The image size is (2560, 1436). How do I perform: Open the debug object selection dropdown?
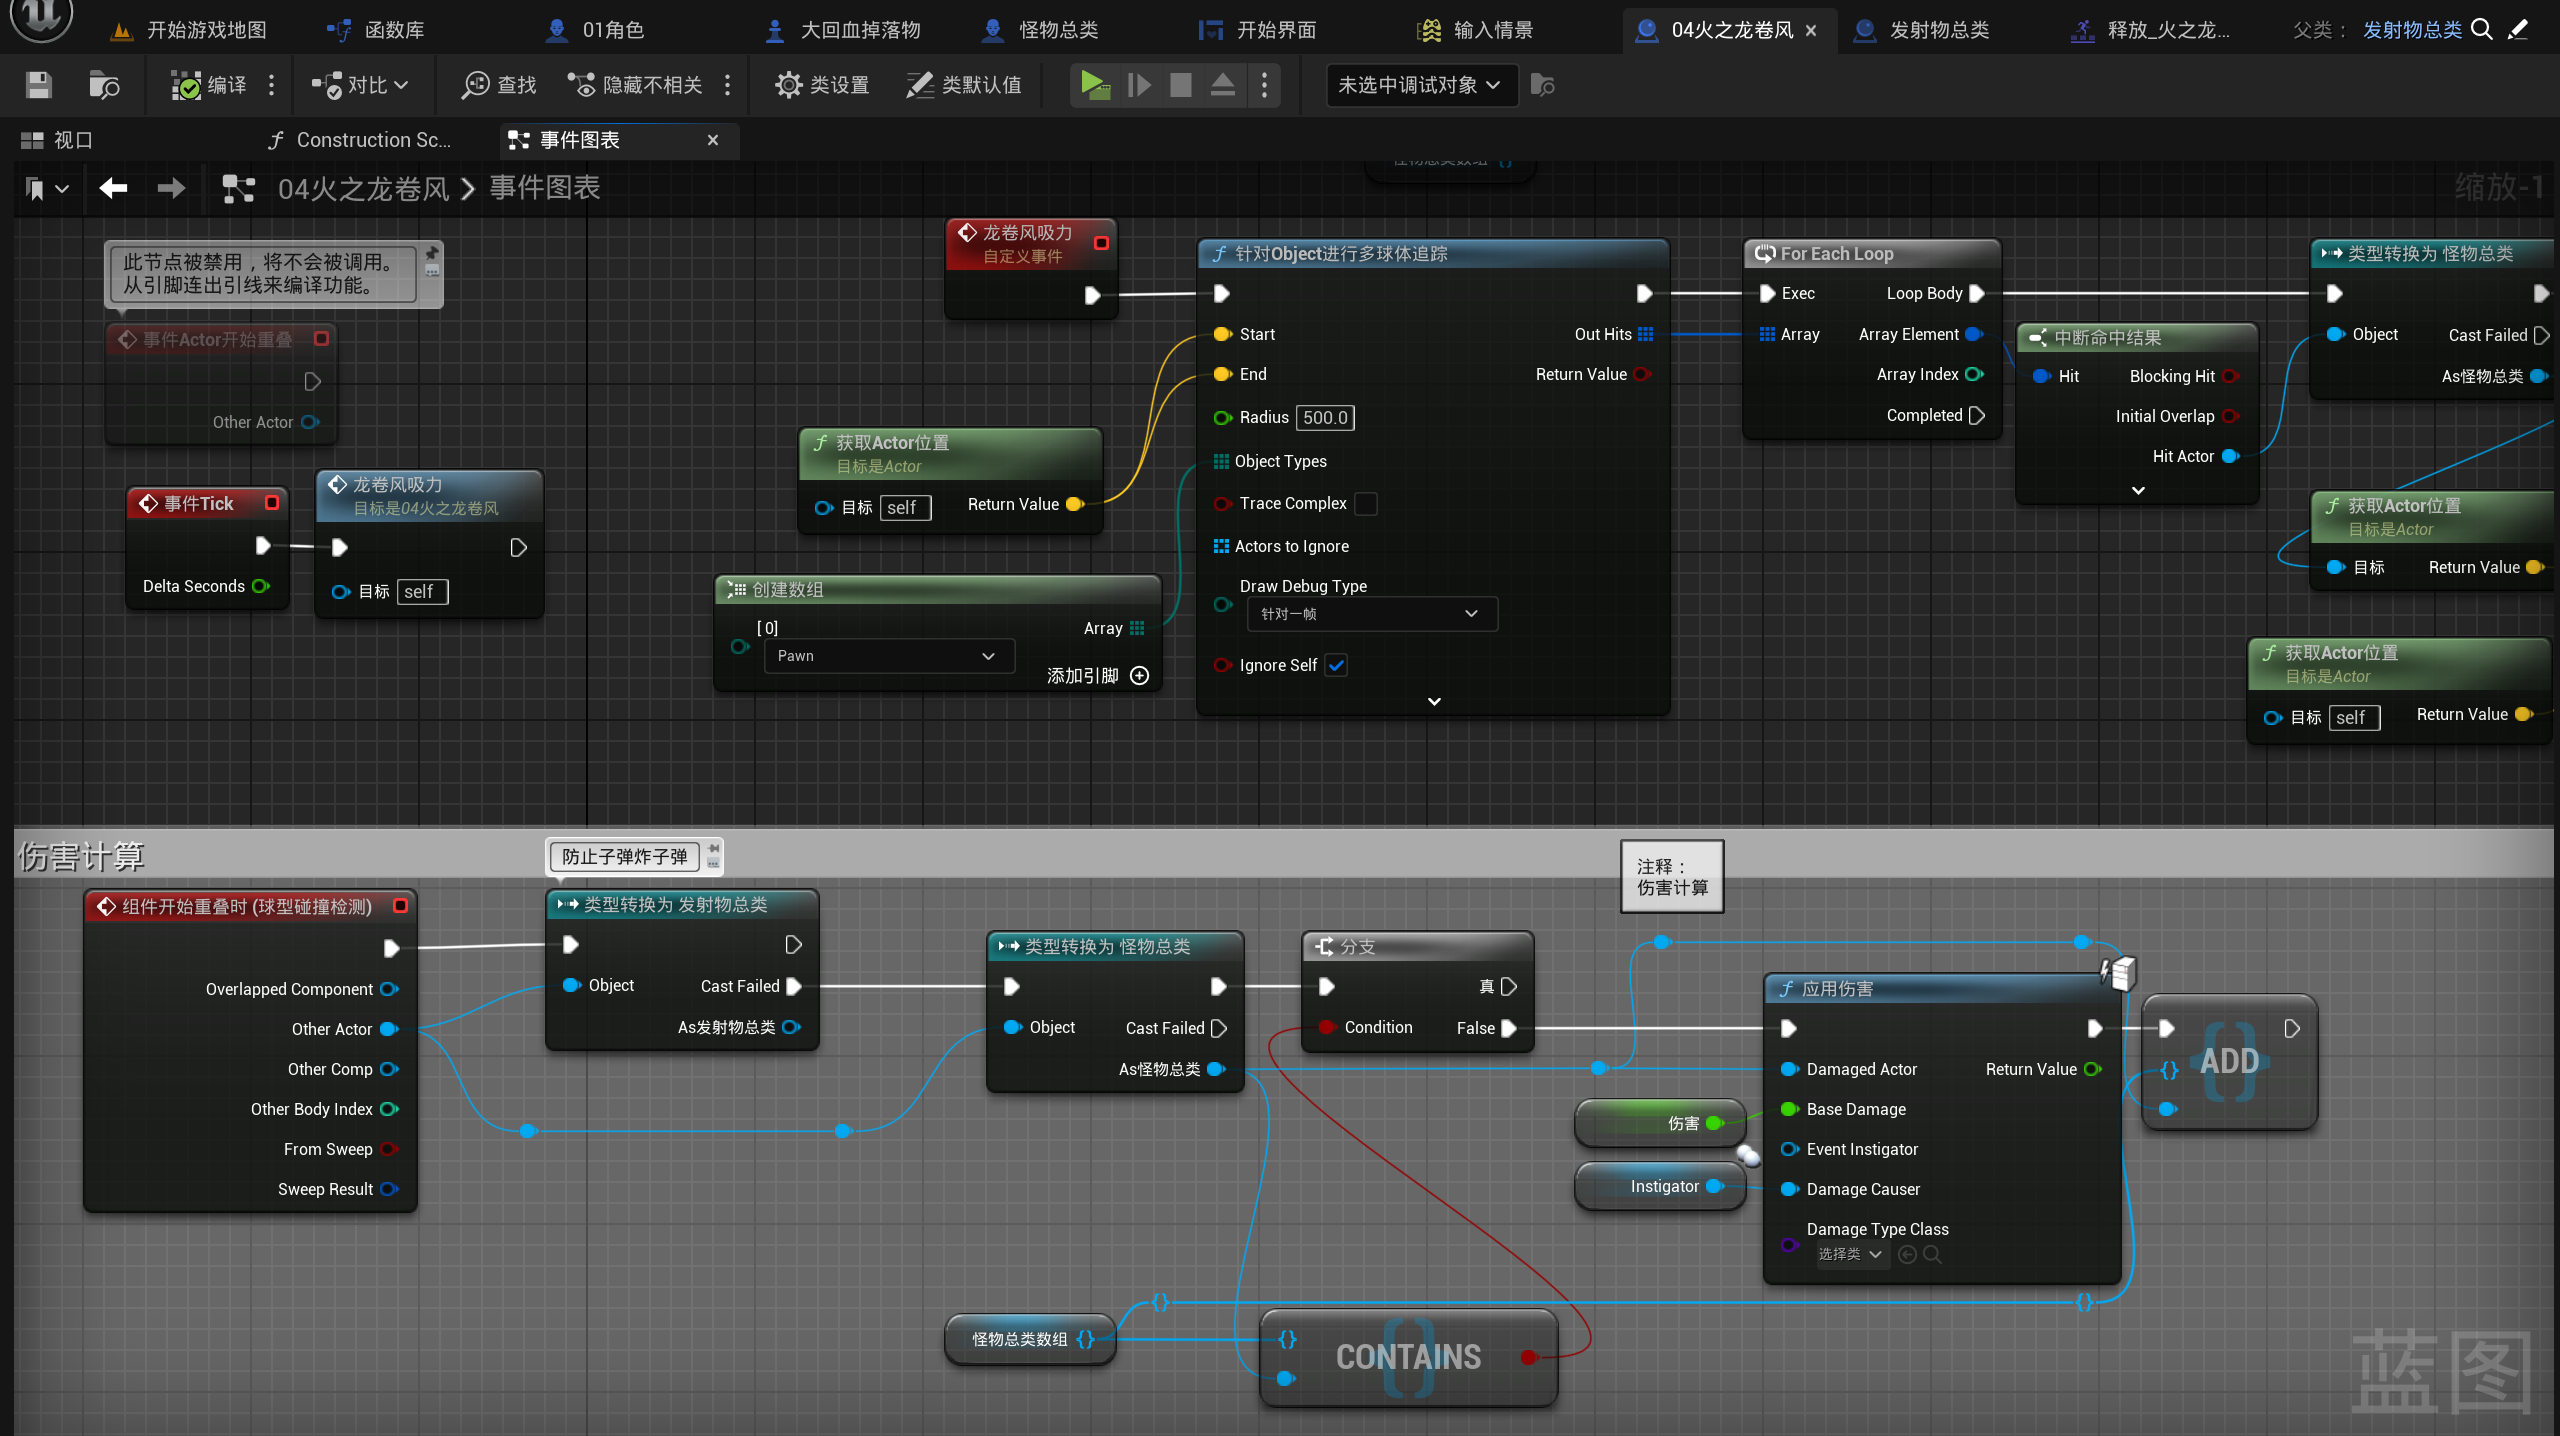pos(1420,85)
